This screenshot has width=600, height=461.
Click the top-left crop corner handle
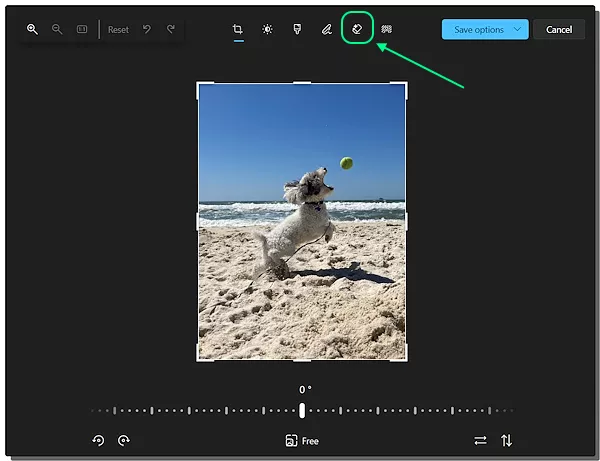[x=201, y=86]
